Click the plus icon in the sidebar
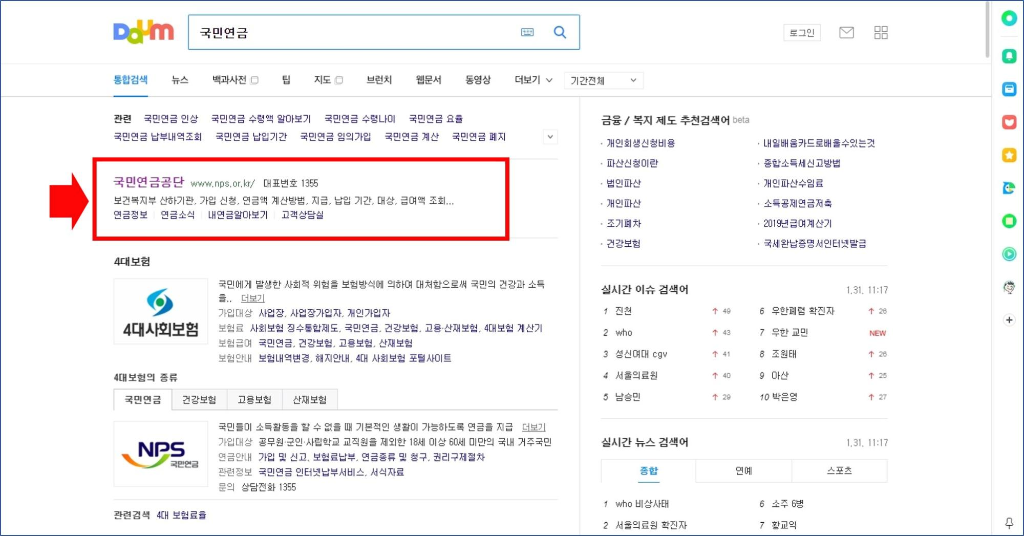The width and height of the screenshot is (1024, 536). 1009,320
